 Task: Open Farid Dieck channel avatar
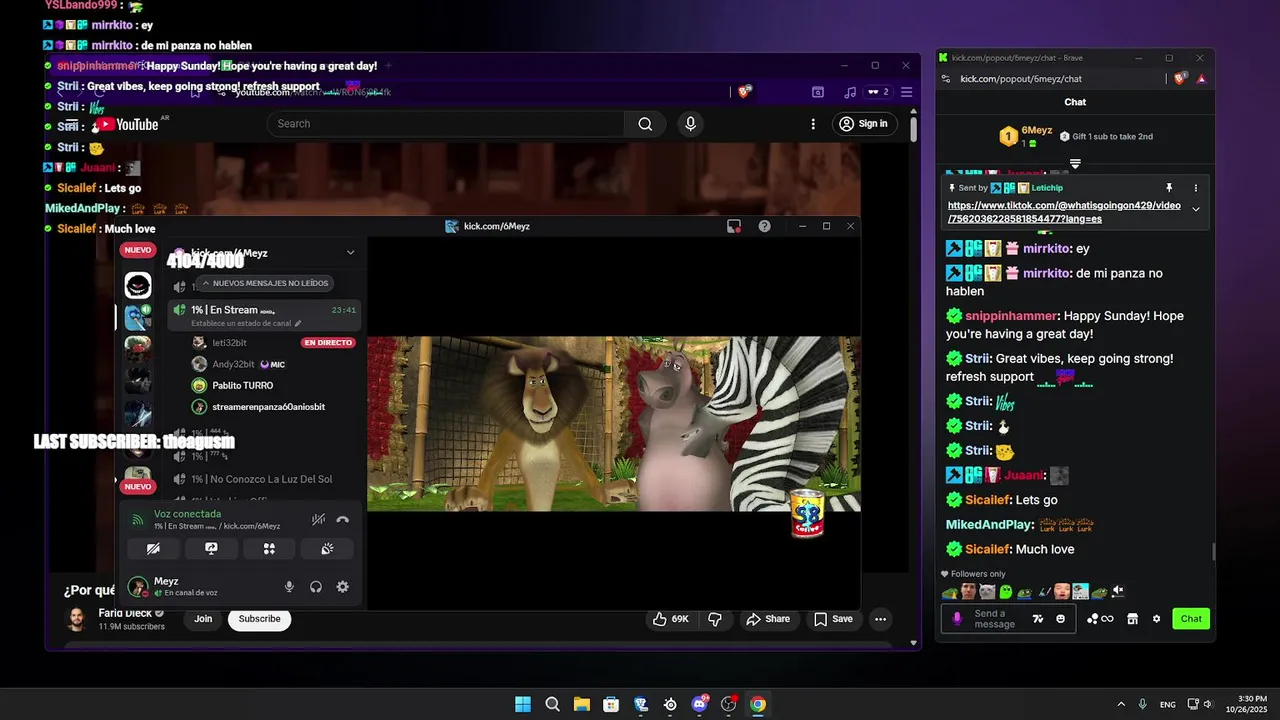tap(77, 619)
